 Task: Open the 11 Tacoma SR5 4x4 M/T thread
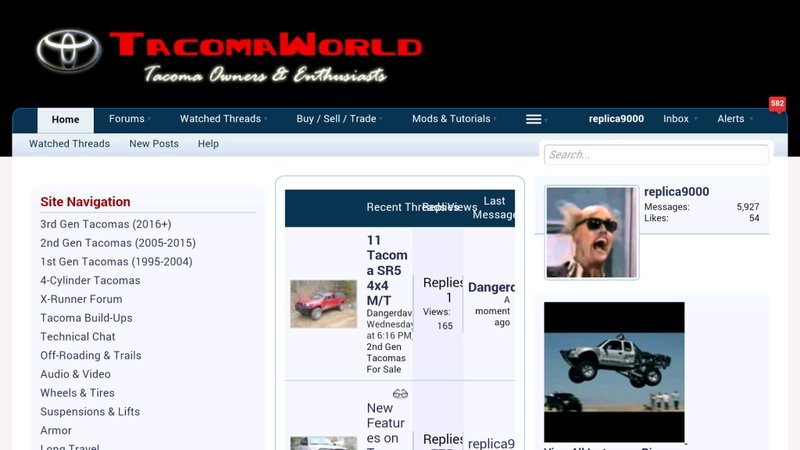pyautogui.click(x=387, y=270)
